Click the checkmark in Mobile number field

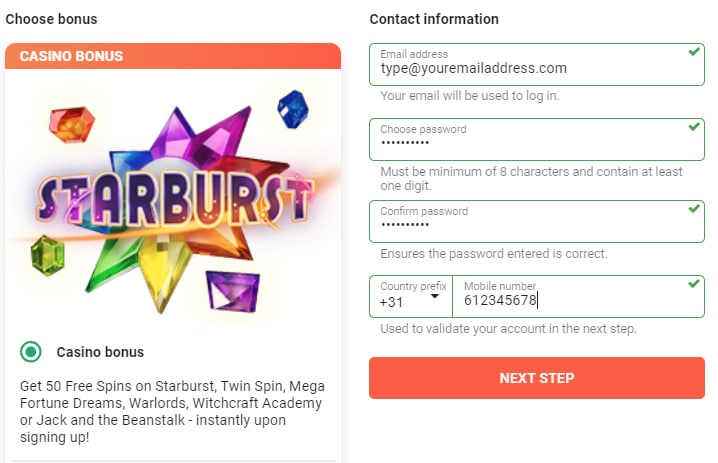[x=694, y=284]
